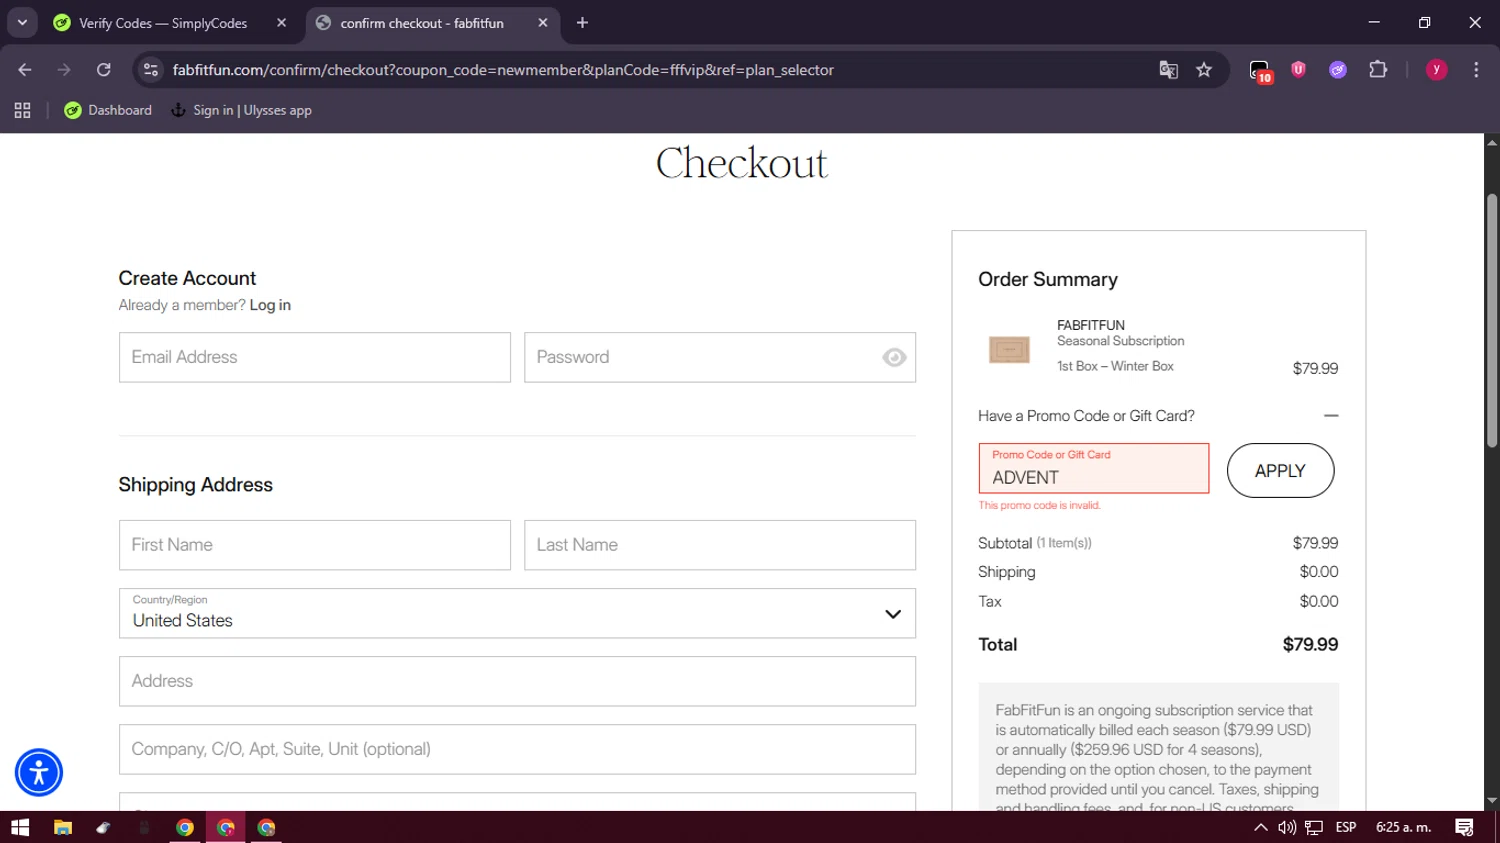Open the Dashboard bookmark
Viewport: 1500px width, 843px height.
108,110
